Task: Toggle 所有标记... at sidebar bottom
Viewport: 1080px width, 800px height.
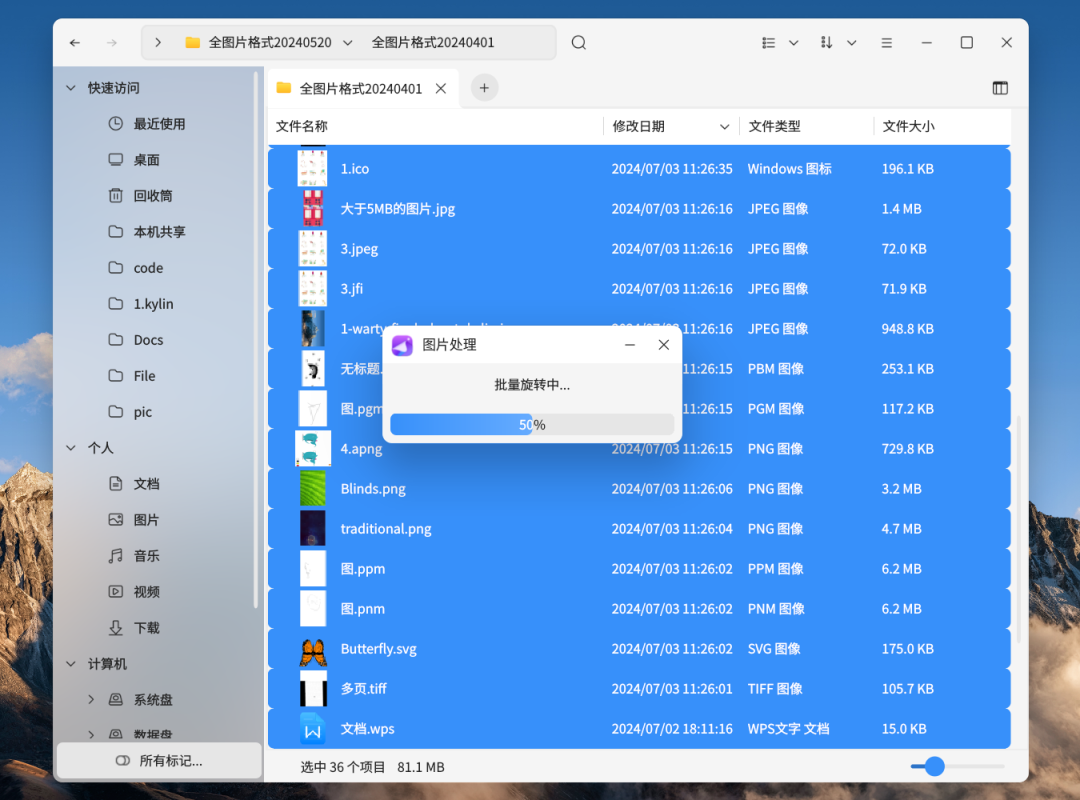Action: coord(160,761)
